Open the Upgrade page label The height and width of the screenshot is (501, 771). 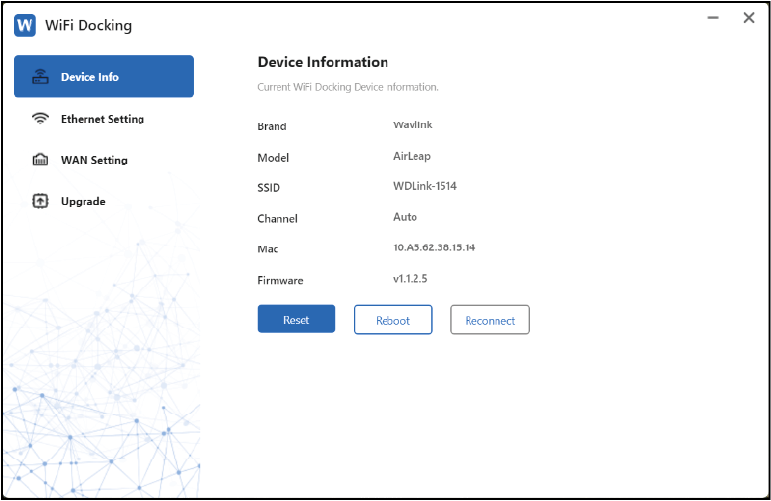click(x=83, y=201)
